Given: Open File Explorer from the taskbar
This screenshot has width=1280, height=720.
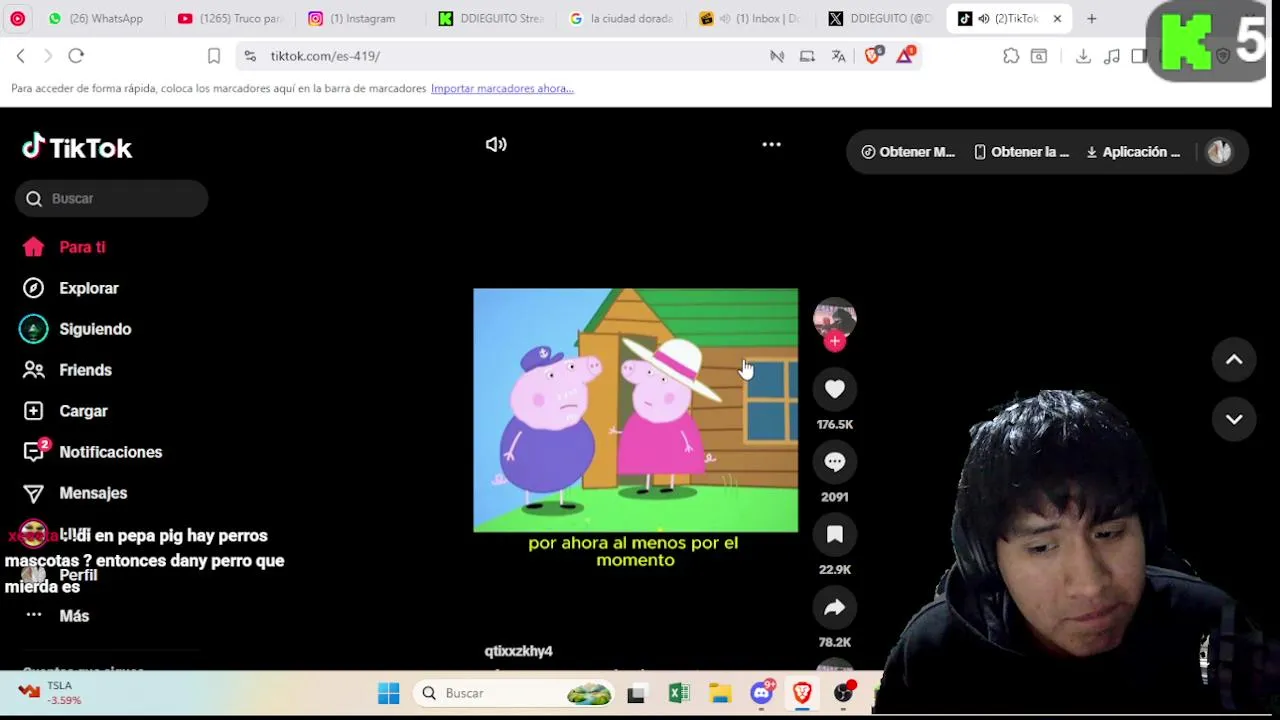Looking at the screenshot, I should tap(720, 693).
